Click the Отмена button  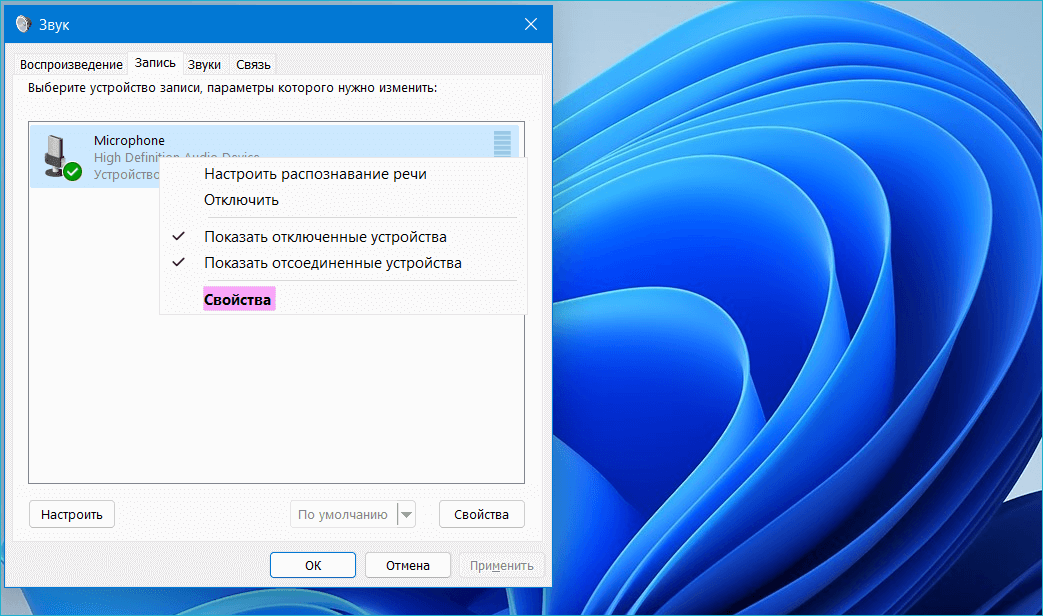[x=408, y=565]
